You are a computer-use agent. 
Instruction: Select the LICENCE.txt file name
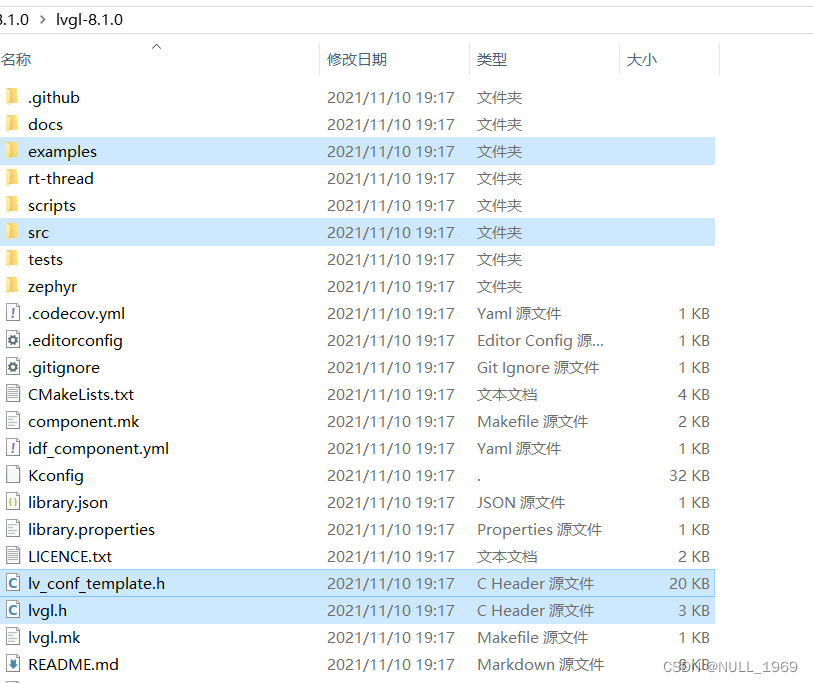click(70, 556)
